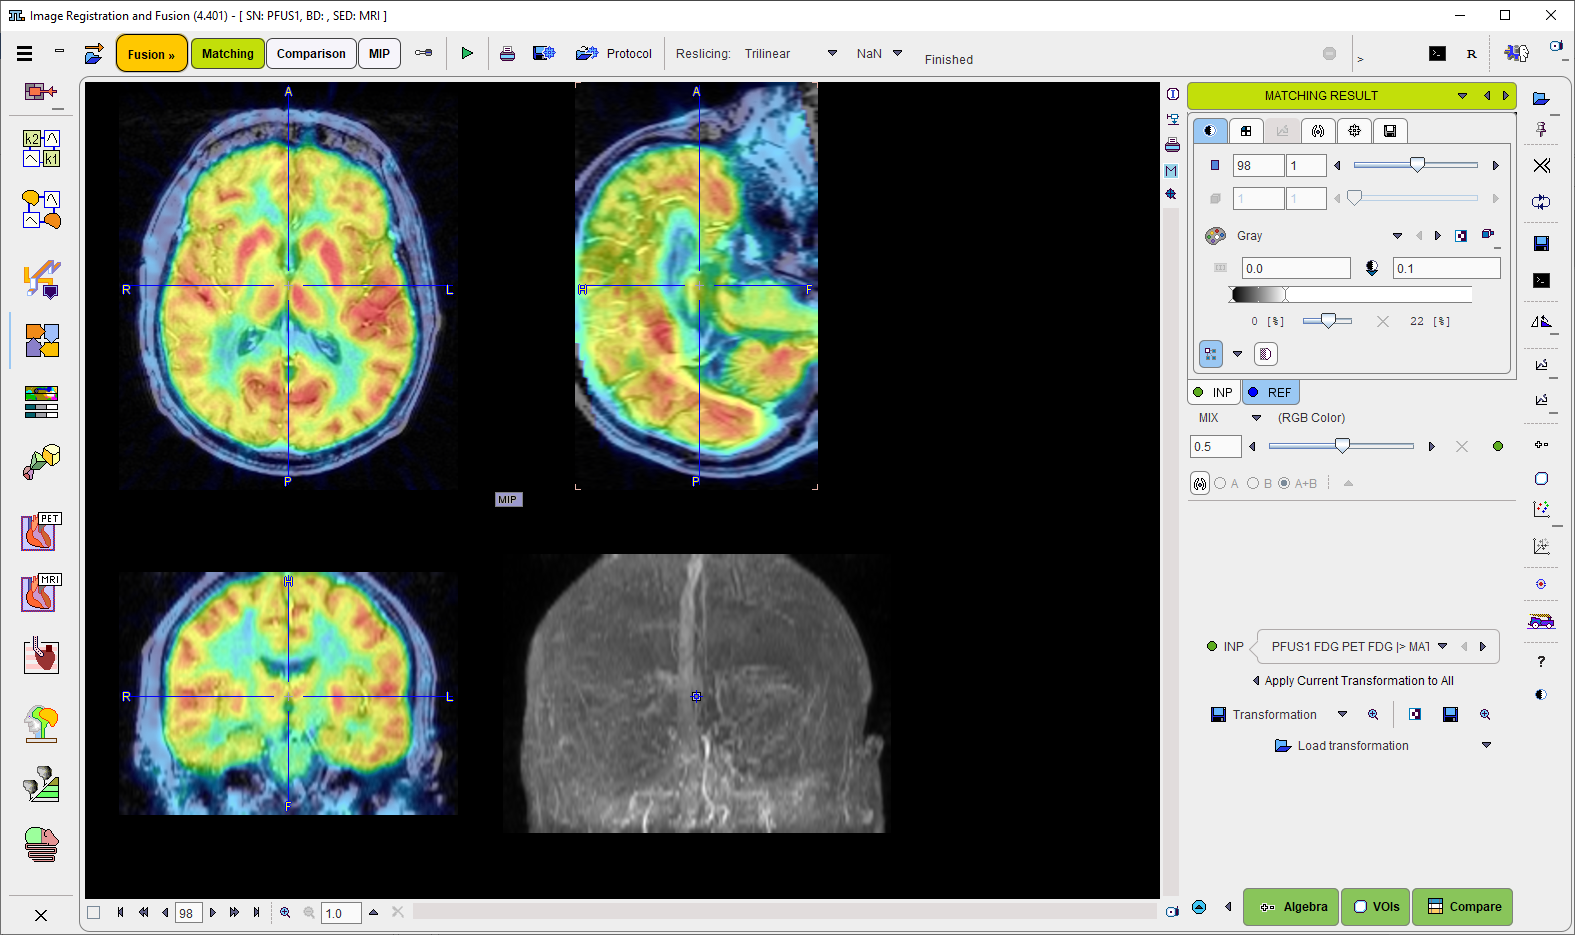Open the PFUS1 FDG PET series dropdown
Viewport: 1575px width, 935px height.
tap(1442, 647)
